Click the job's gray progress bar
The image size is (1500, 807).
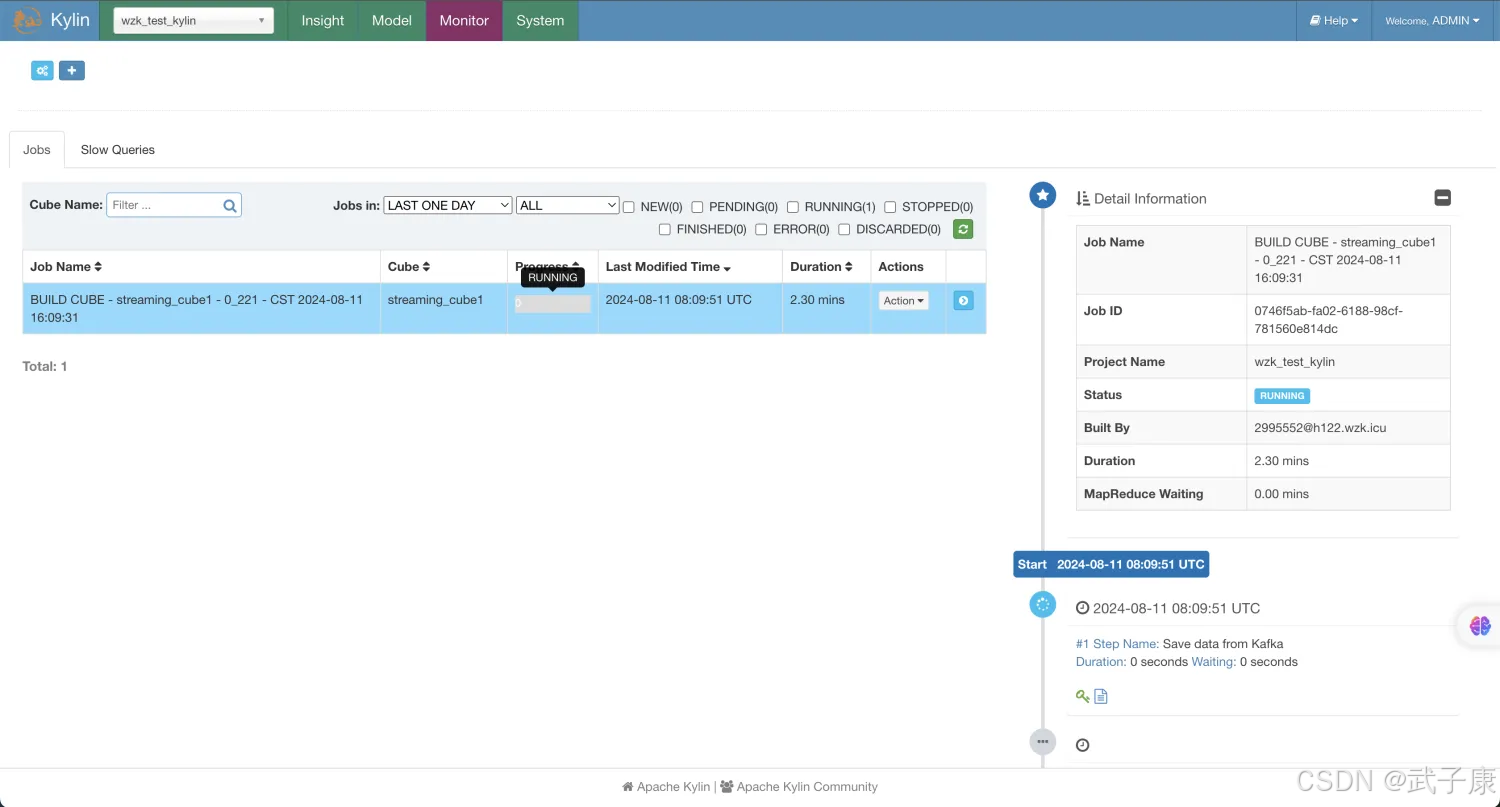(552, 304)
